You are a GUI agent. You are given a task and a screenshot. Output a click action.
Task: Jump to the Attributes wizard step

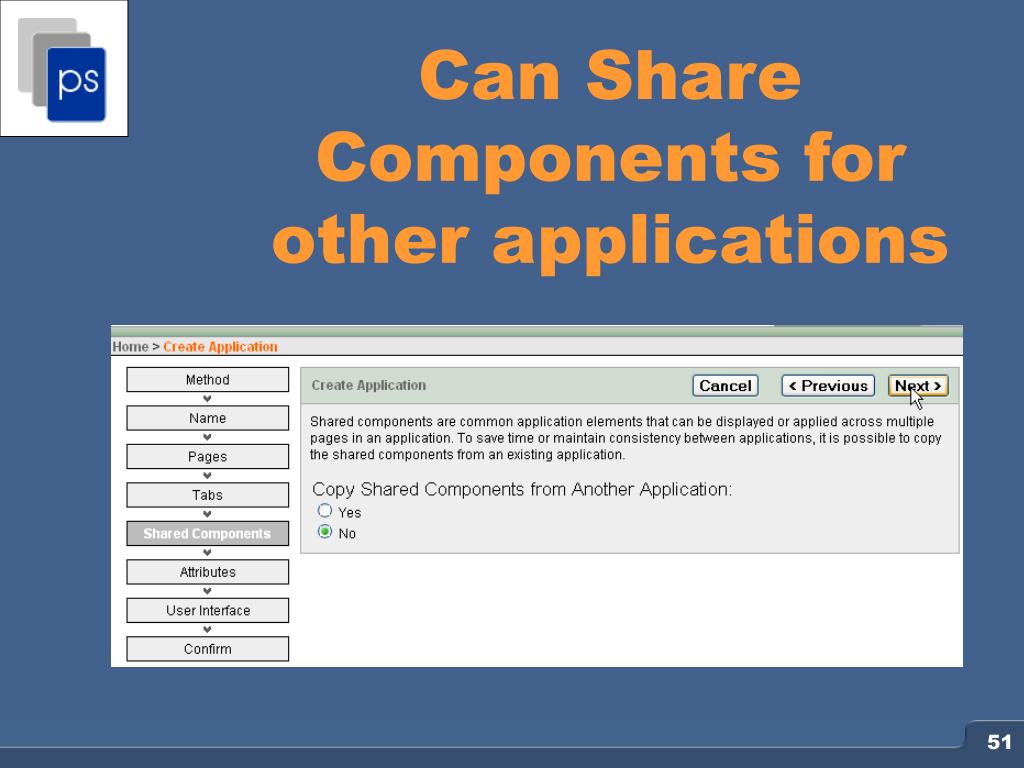pyautogui.click(x=208, y=572)
